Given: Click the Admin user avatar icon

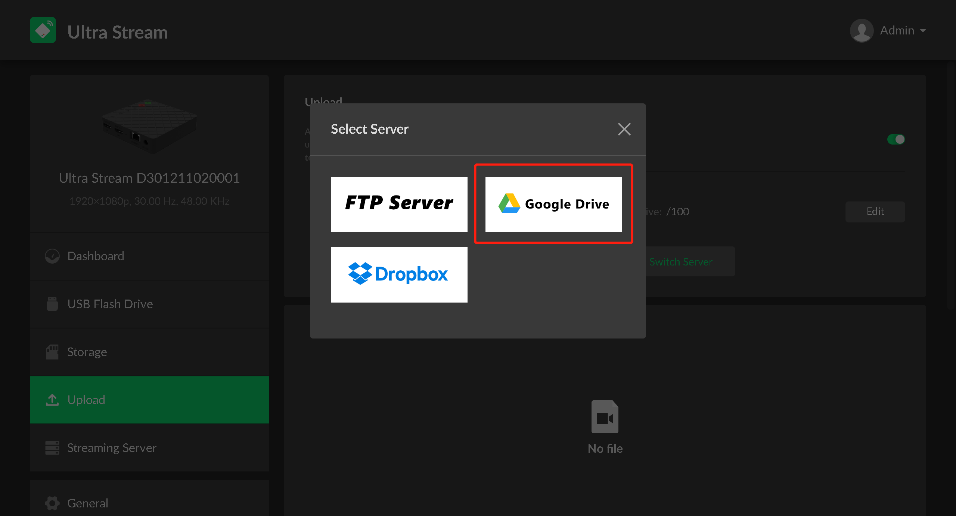Looking at the screenshot, I should coord(861,30).
